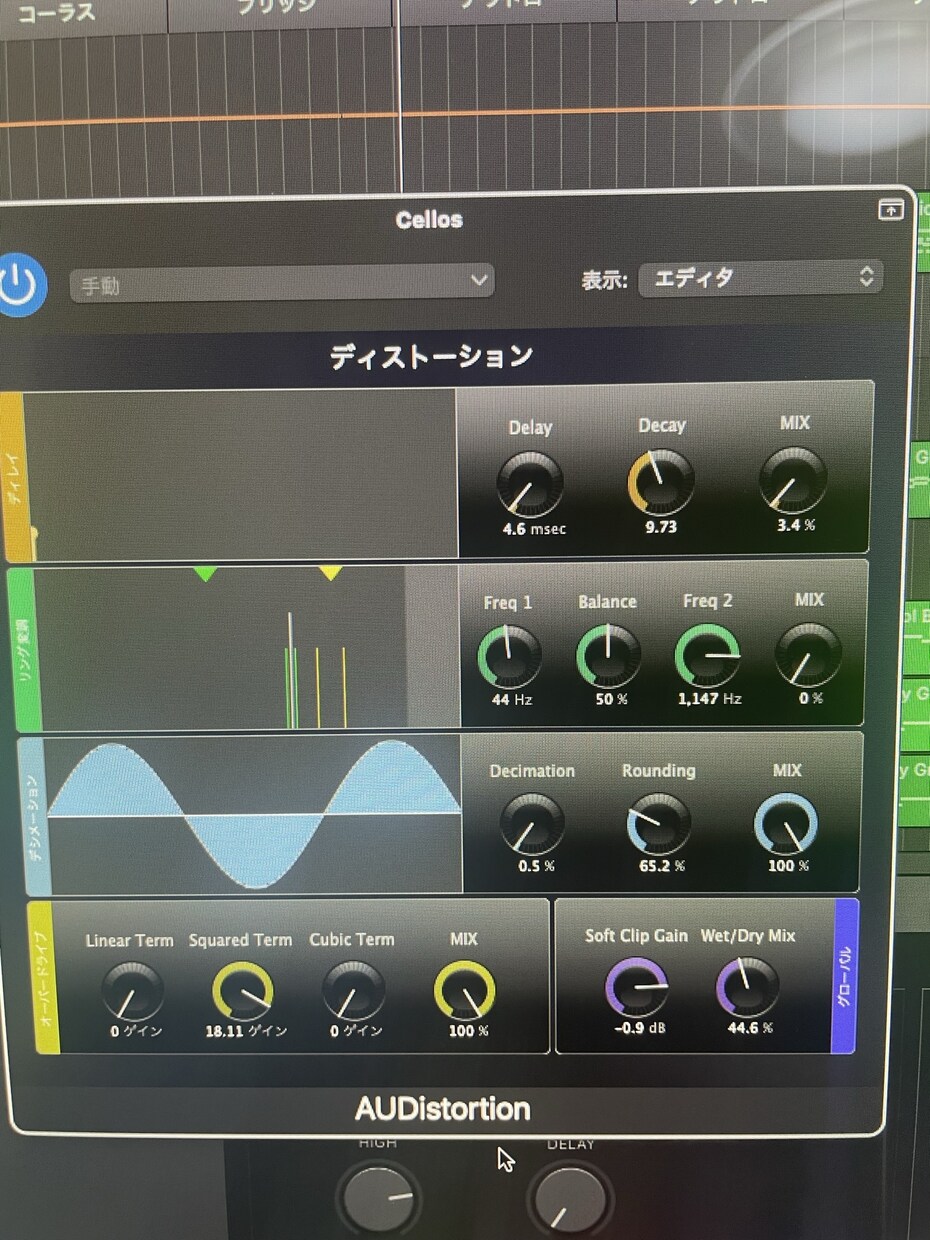The width and height of the screenshot is (930, 1240).
Task: Click the link window icon in Cellos title bar
Action: click(890, 209)
